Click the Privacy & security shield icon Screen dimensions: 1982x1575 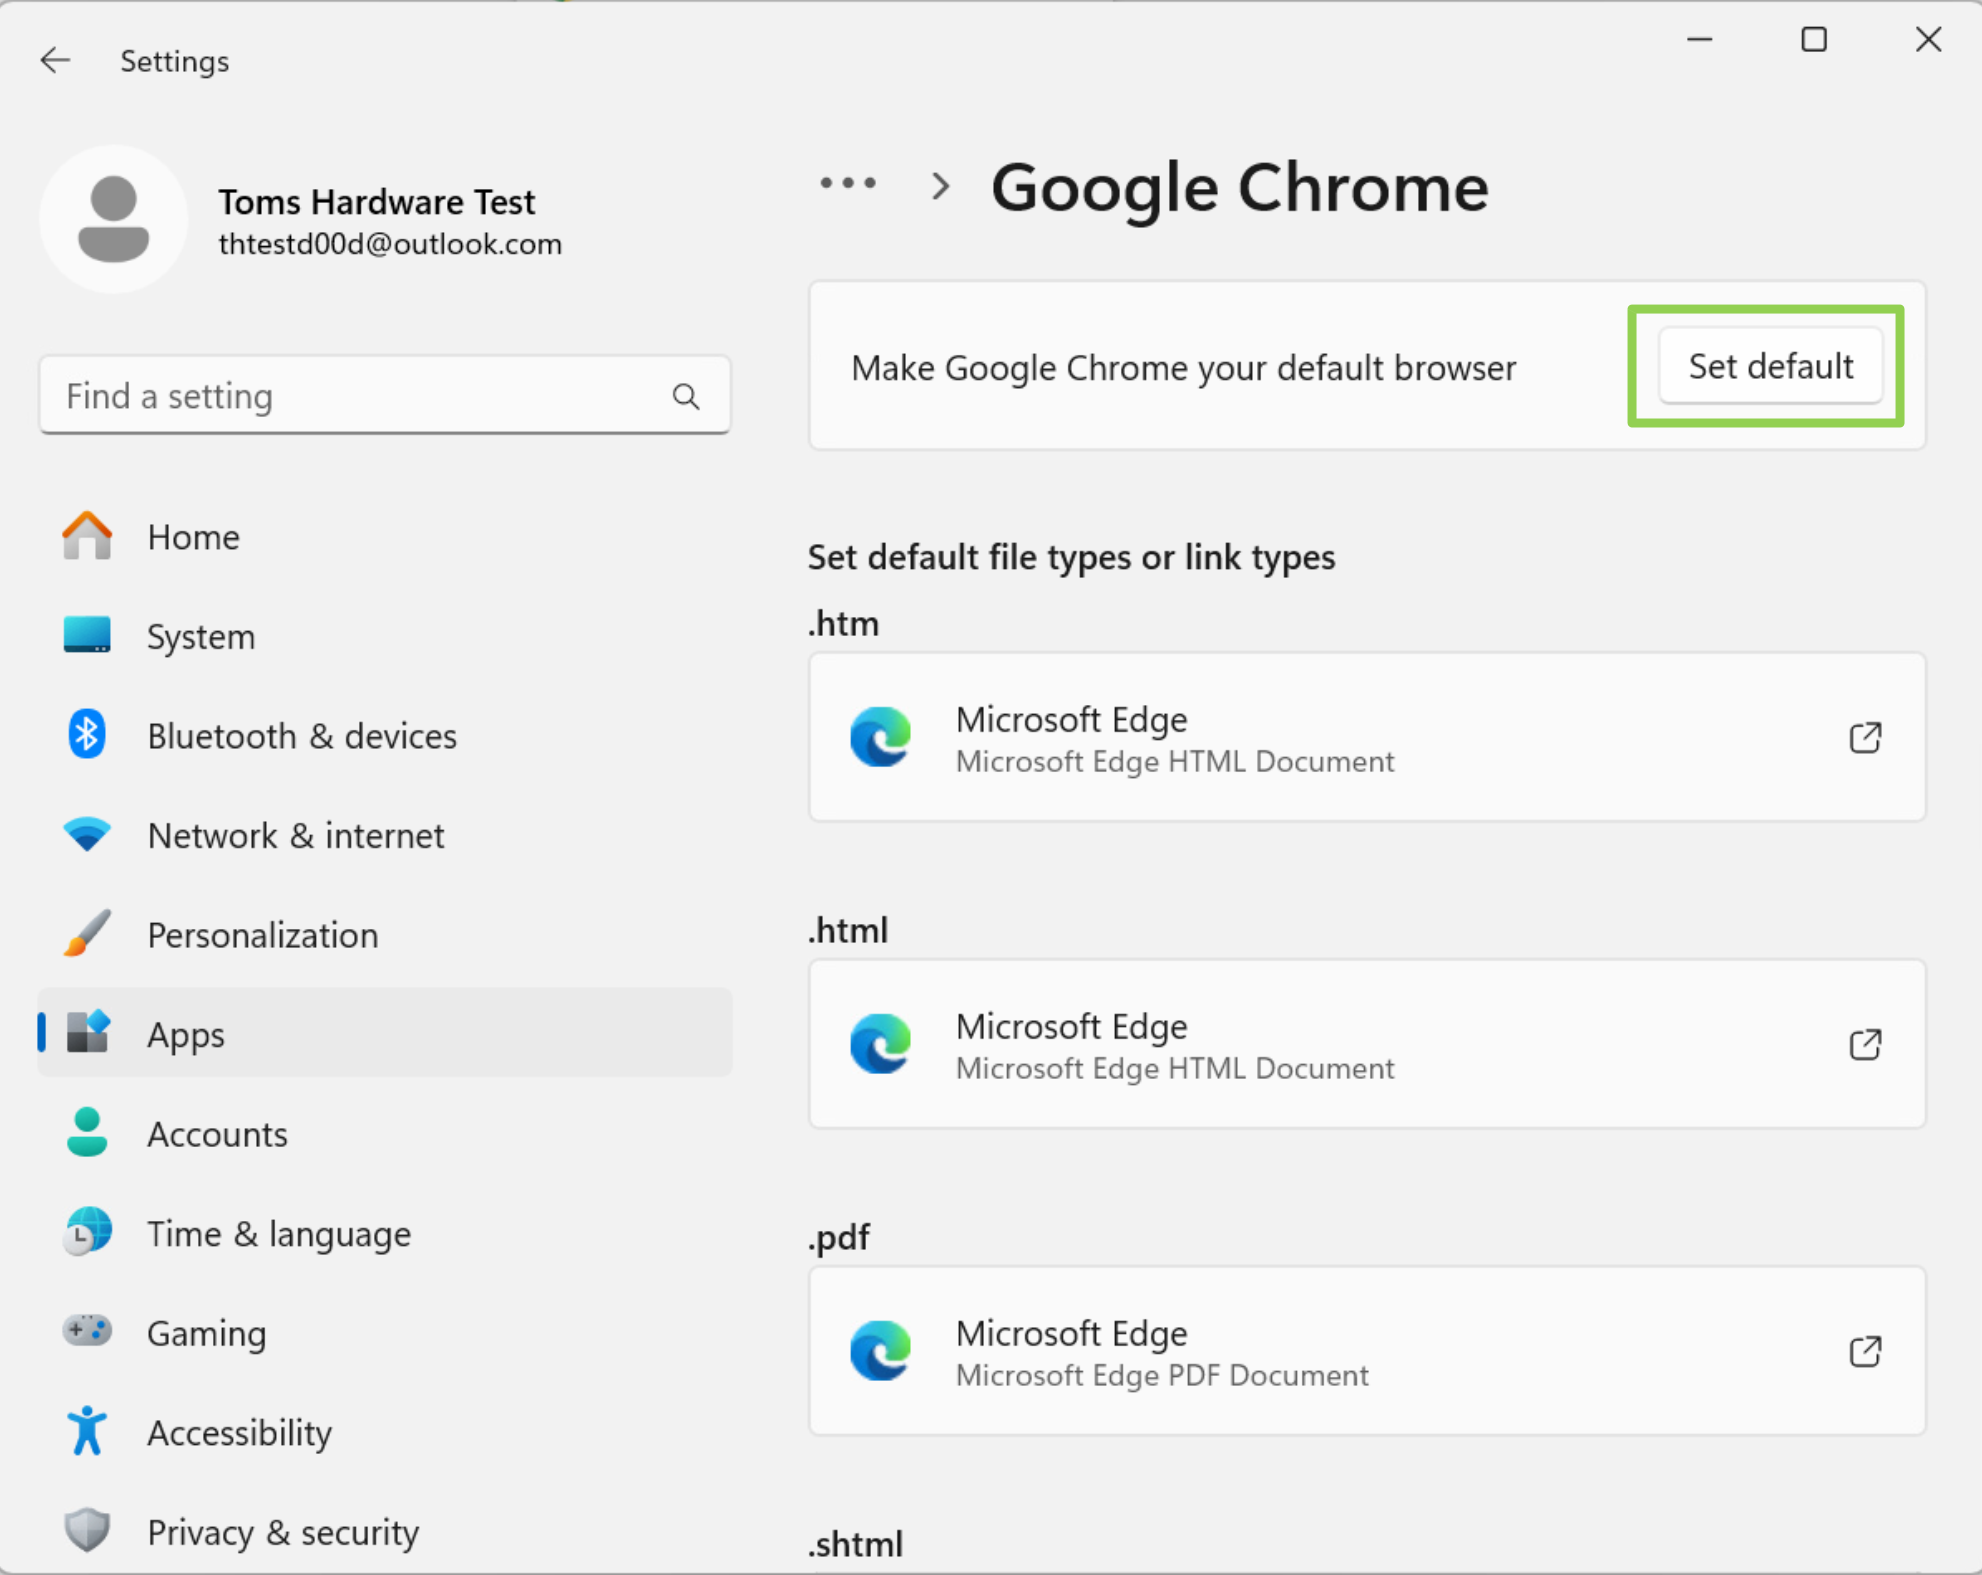click(87, 1530)
